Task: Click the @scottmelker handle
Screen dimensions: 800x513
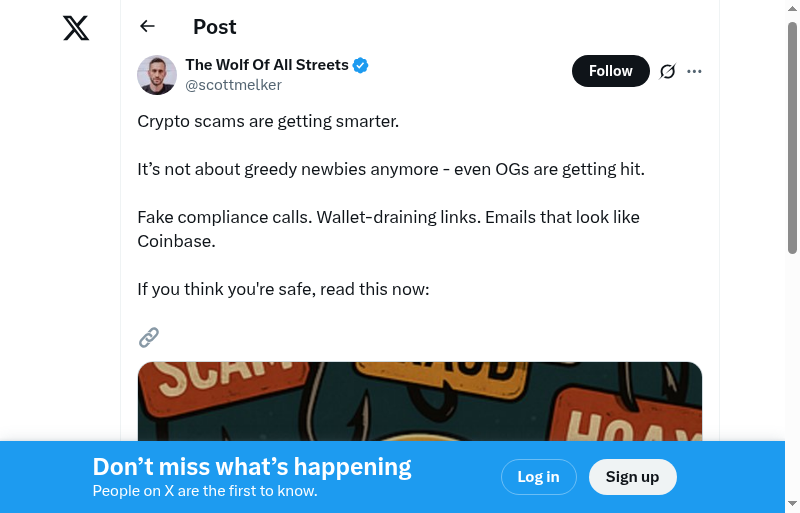Action: pyautogui.click(x=233, y=85)
